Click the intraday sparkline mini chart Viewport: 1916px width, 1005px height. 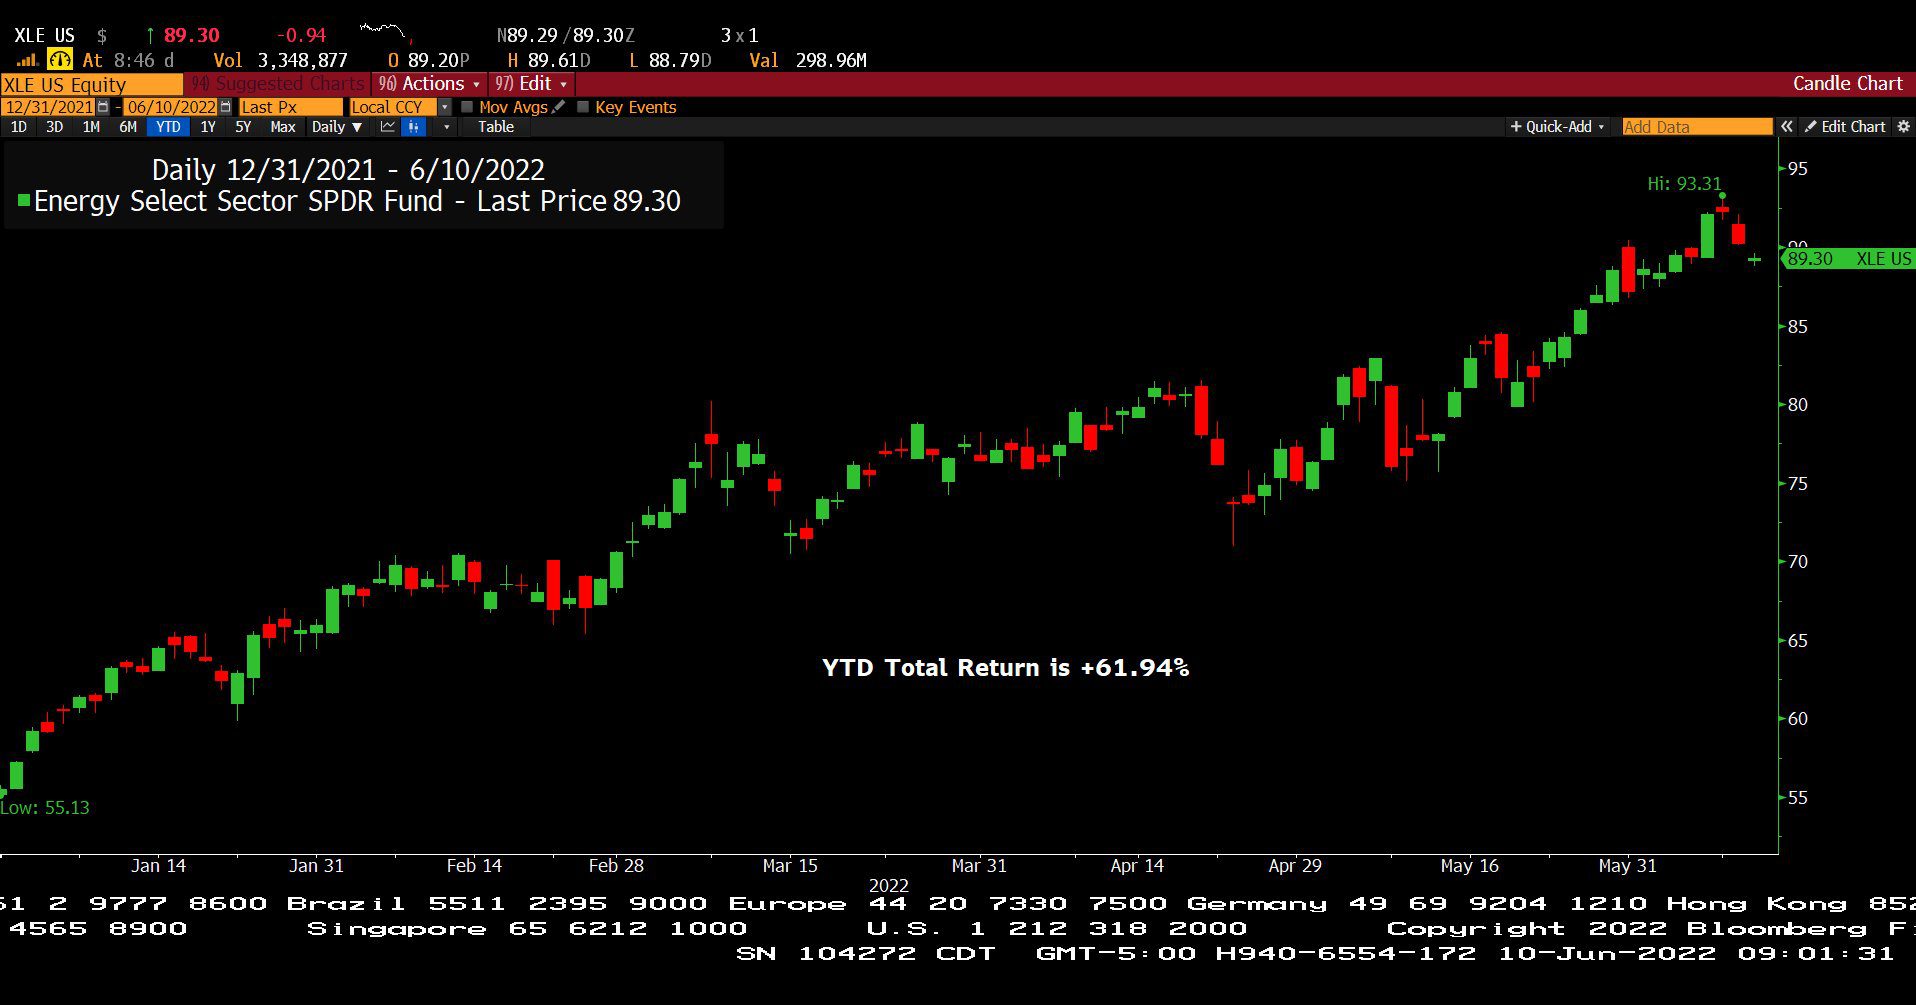385,33
